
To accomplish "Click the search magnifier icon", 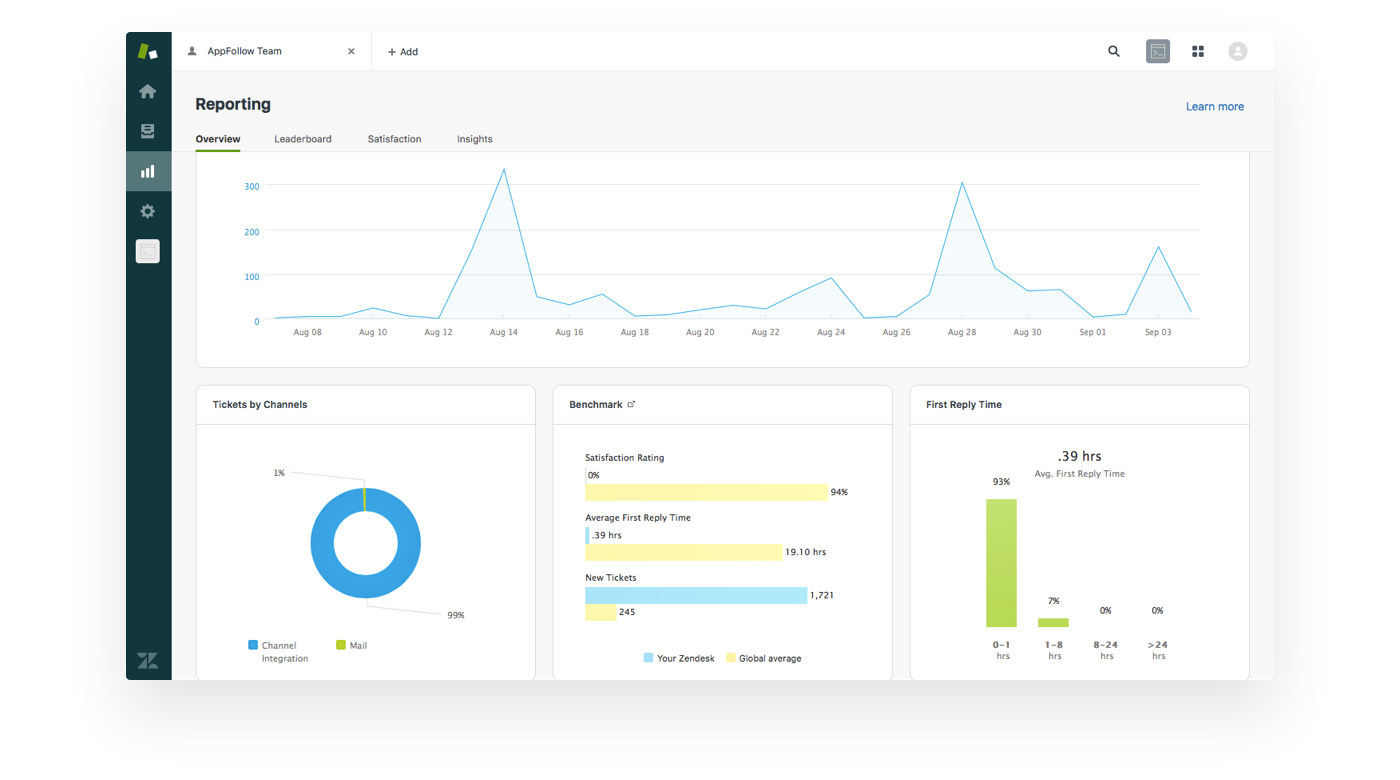I will click(1114, 52).
